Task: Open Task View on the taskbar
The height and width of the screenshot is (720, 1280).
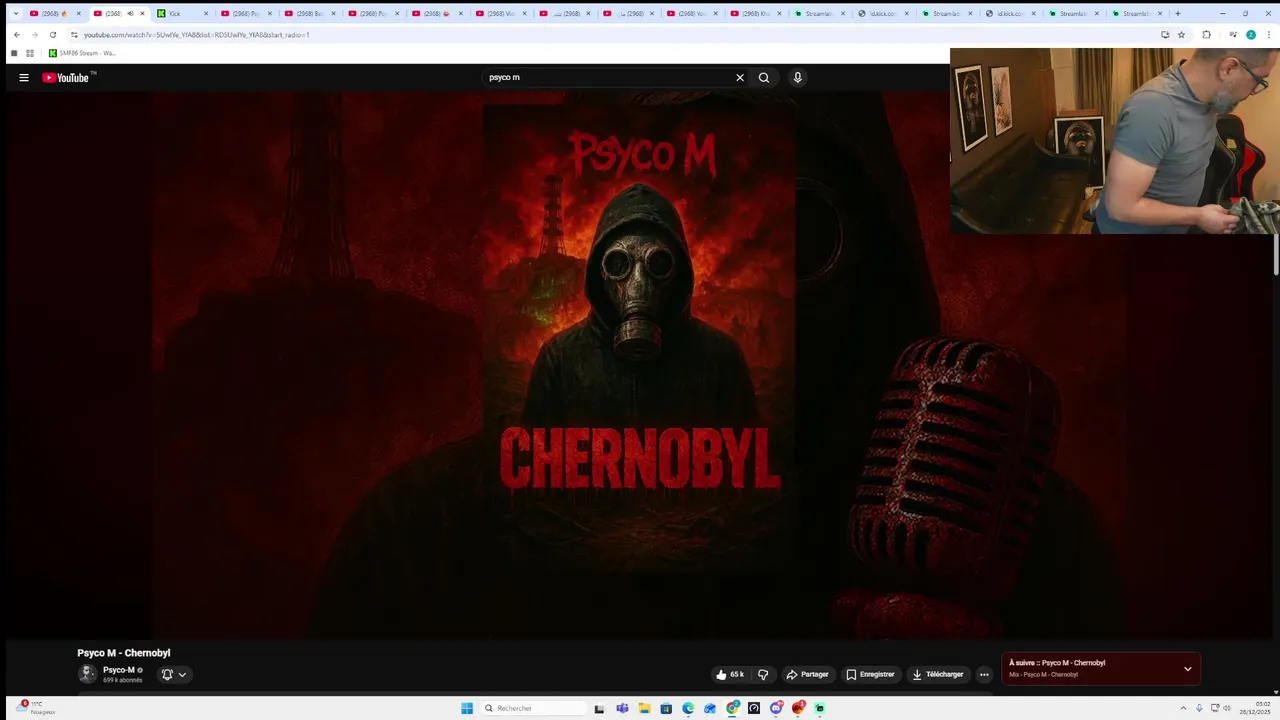Action: (x=599, y=708)
